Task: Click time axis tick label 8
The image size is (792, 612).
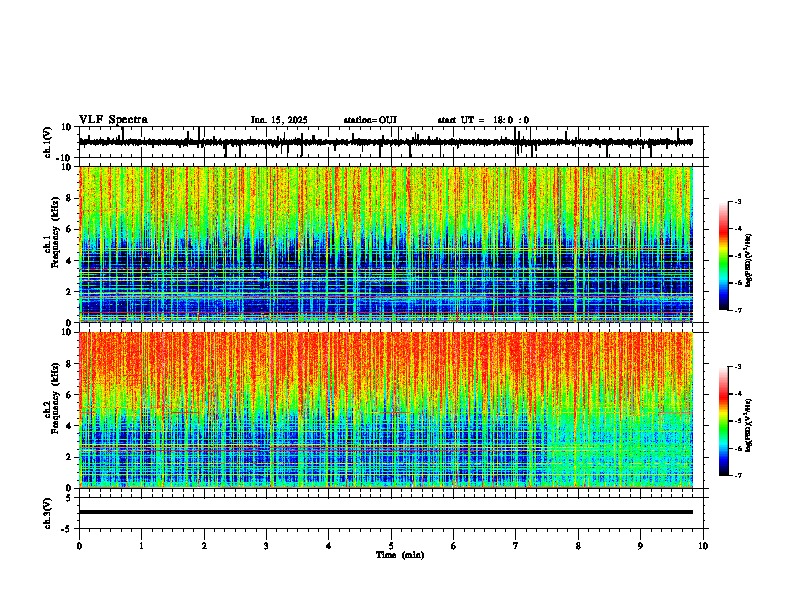Action: tap(578, 546)
